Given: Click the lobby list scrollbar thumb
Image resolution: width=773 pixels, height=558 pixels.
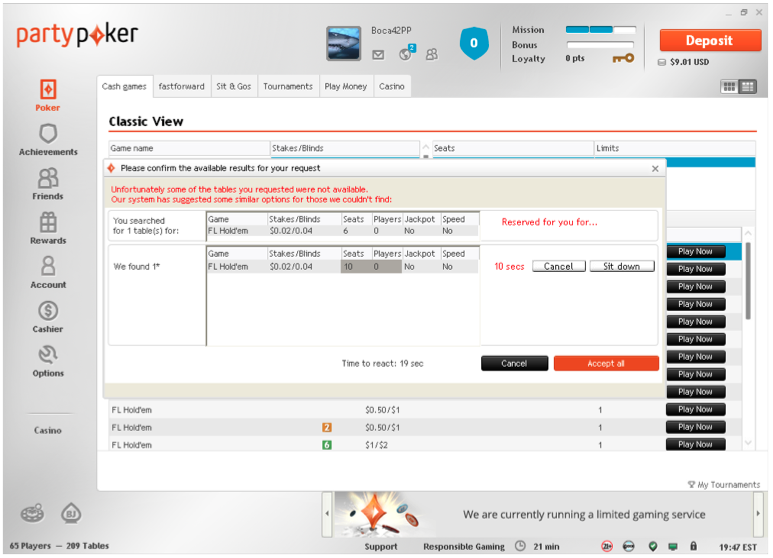Looking at the screenshot, I should (x=748, y=281).
